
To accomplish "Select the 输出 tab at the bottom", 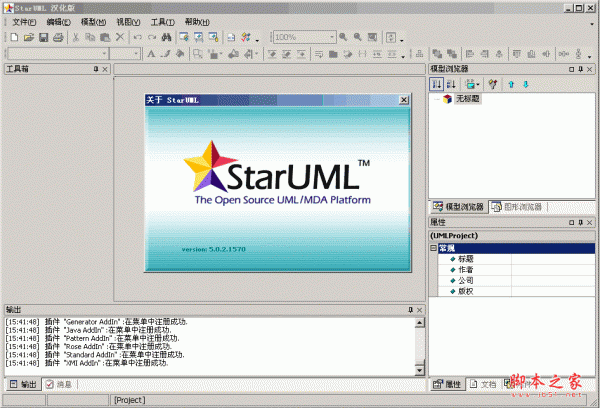I will [x=23, y=384].
